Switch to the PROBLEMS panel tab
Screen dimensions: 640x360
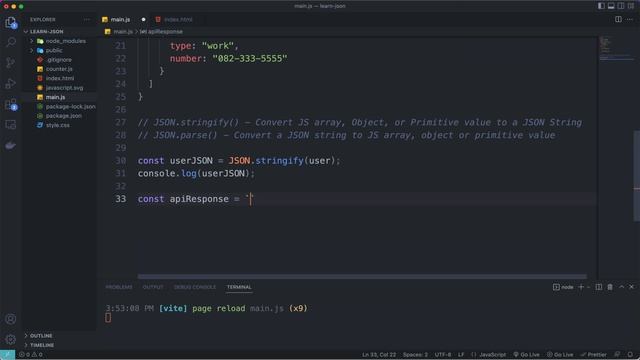pos(119,287)
